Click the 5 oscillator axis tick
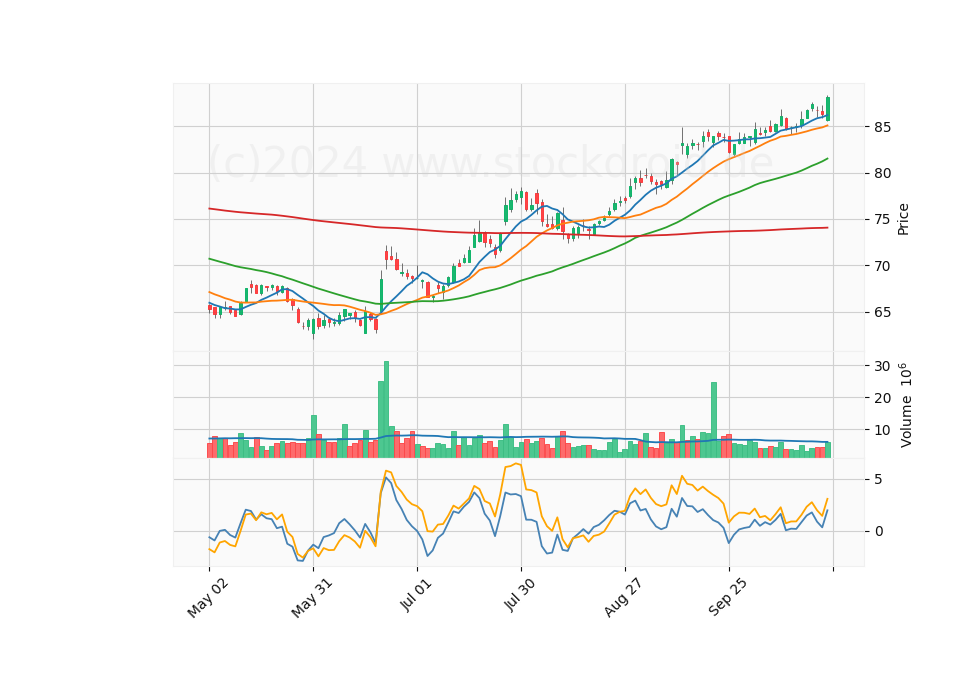This screenshot has width=960, height=690. 879,479
